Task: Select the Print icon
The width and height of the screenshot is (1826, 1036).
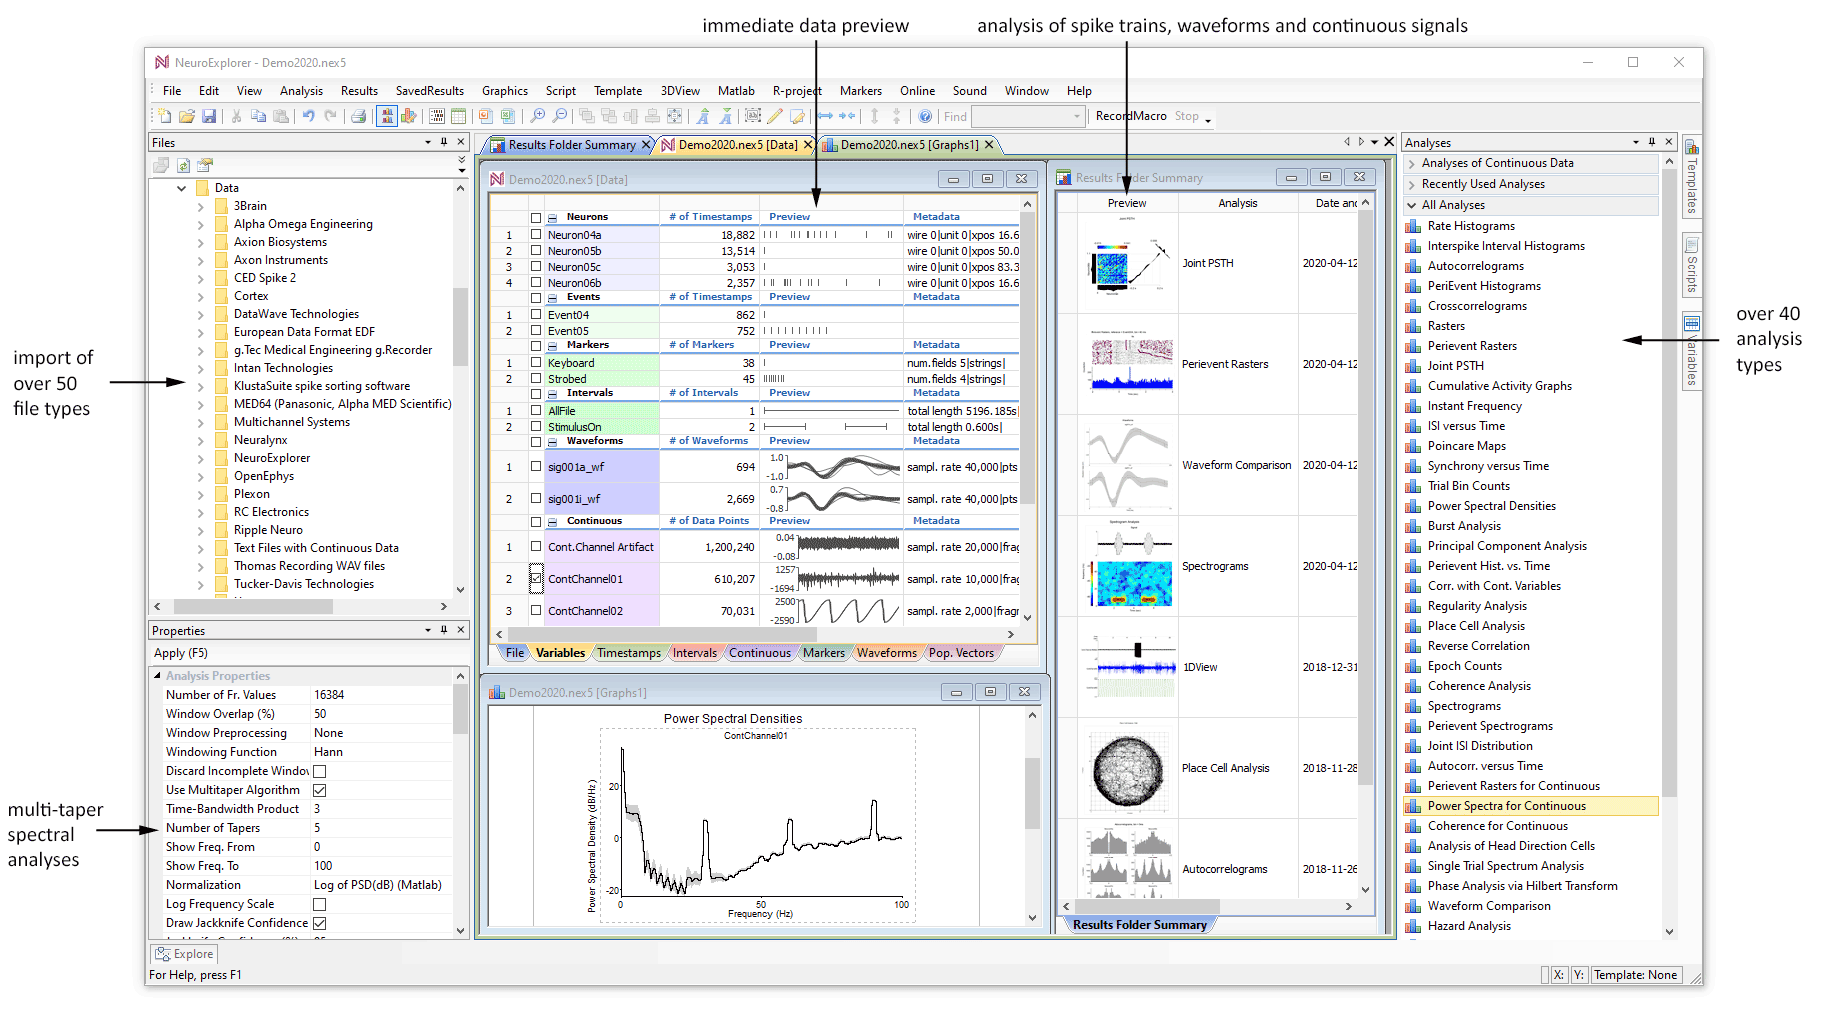Action: point(359,117)
